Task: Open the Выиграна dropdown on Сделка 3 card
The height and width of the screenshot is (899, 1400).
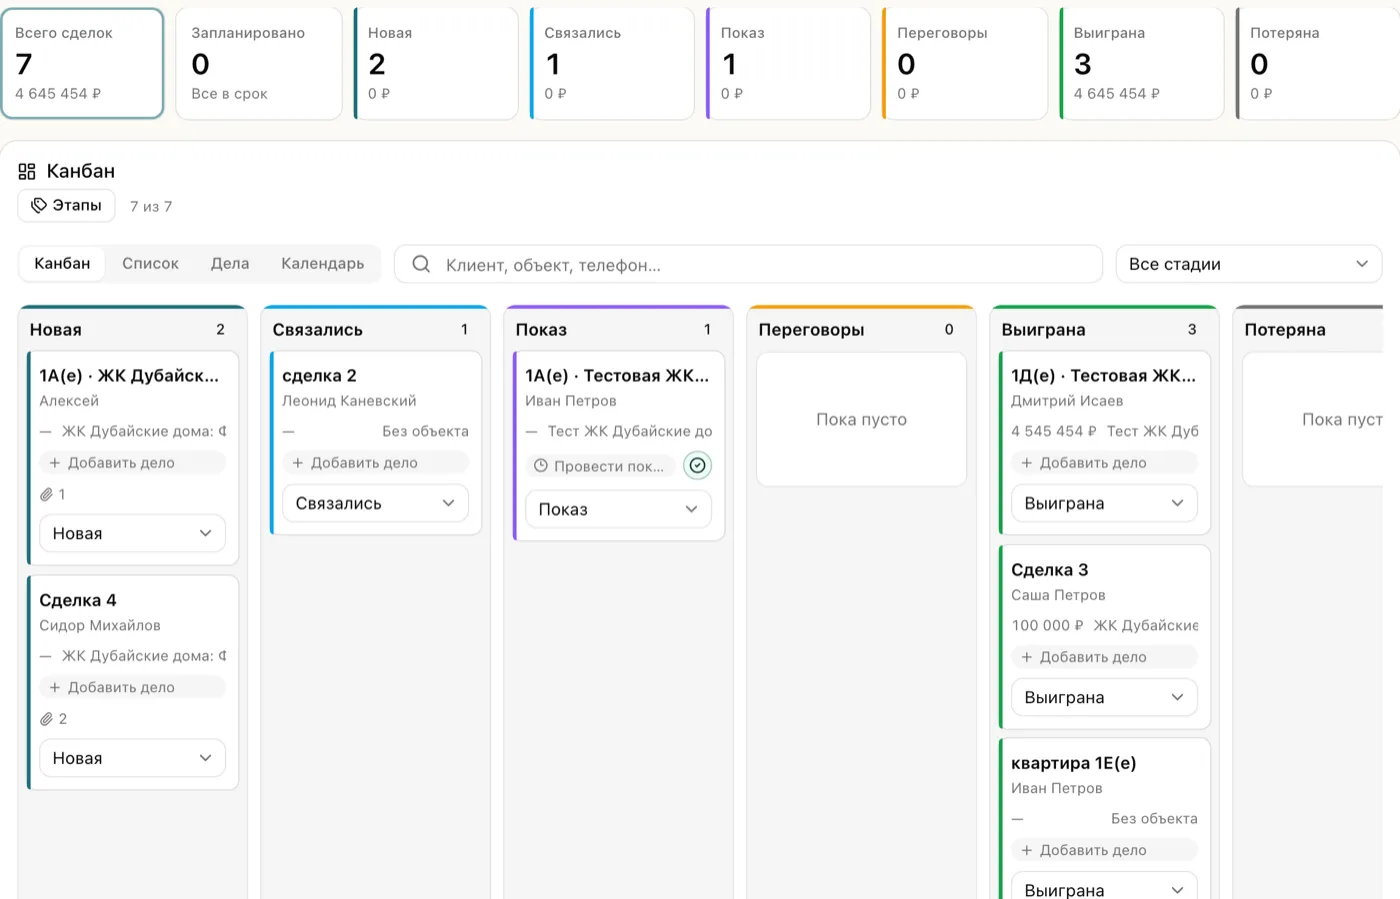Action: [x=1104, y=697]
